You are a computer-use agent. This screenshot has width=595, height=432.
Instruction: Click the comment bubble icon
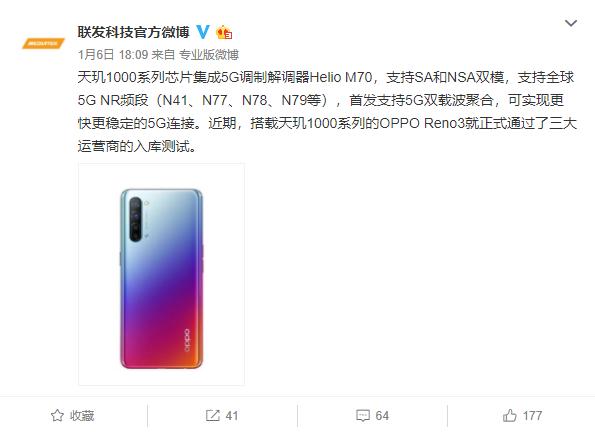pyautogui.click(x=363, y=416)
